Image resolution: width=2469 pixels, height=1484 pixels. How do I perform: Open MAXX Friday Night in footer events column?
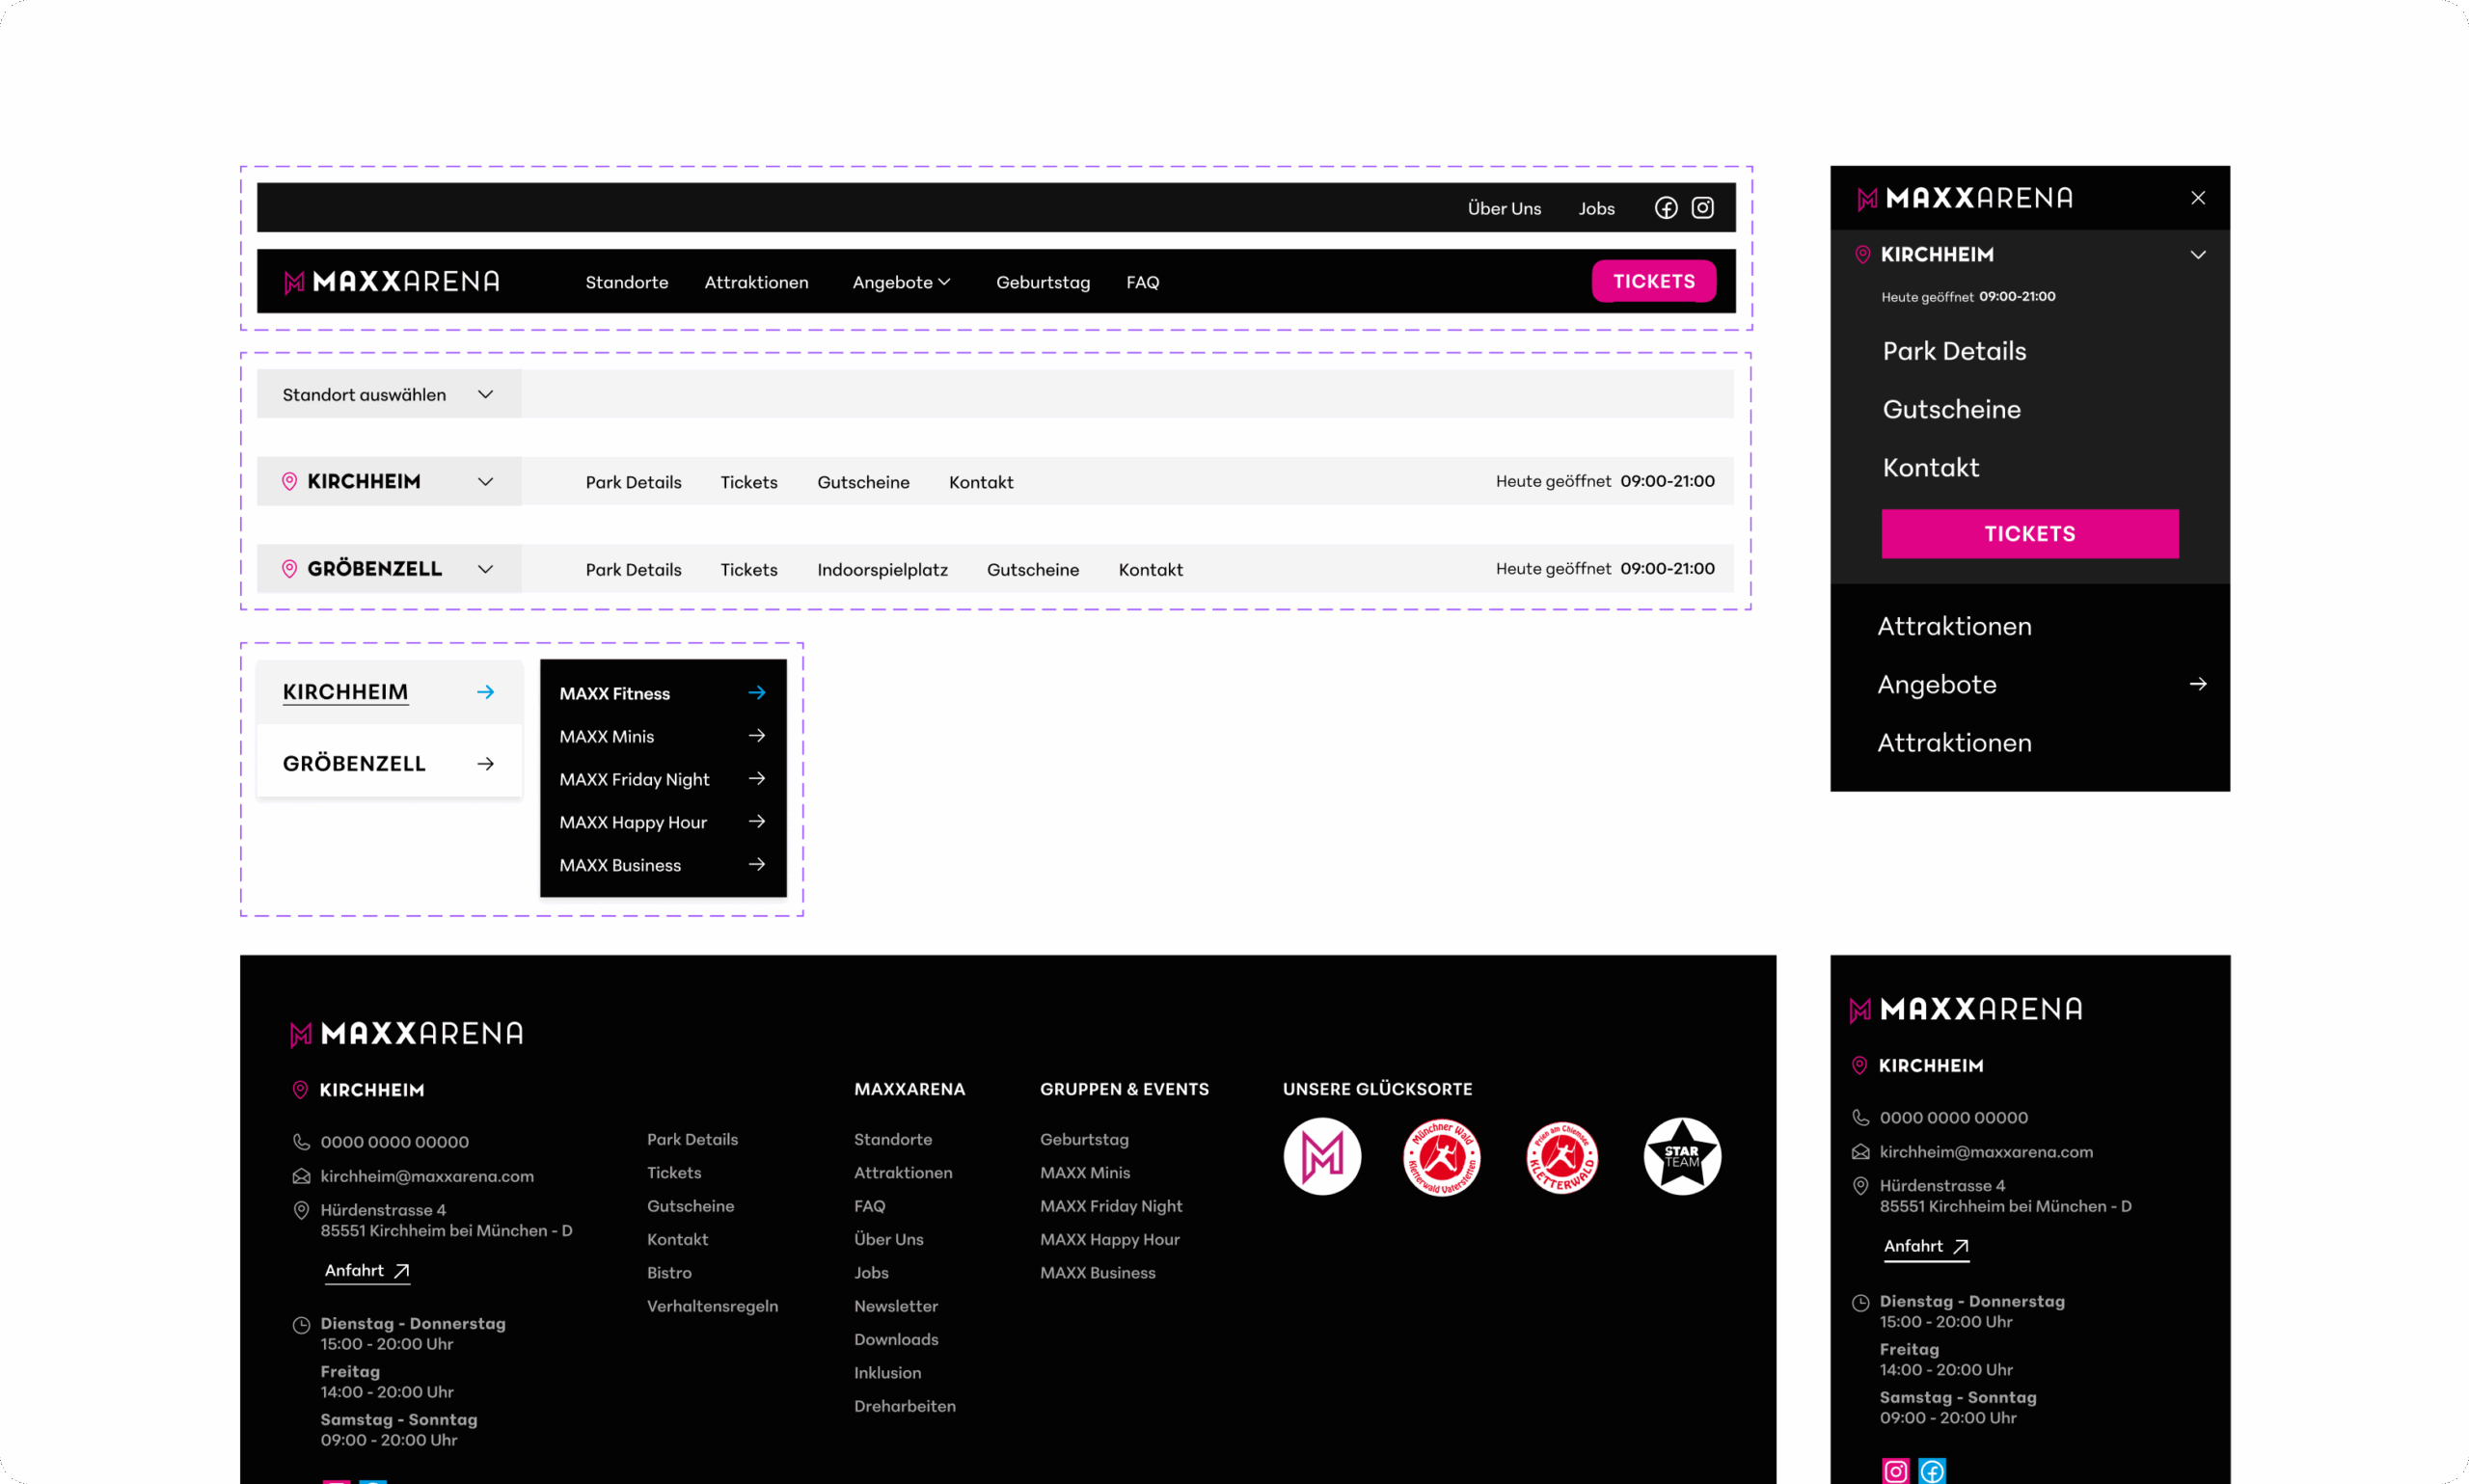[1110, 1207]
